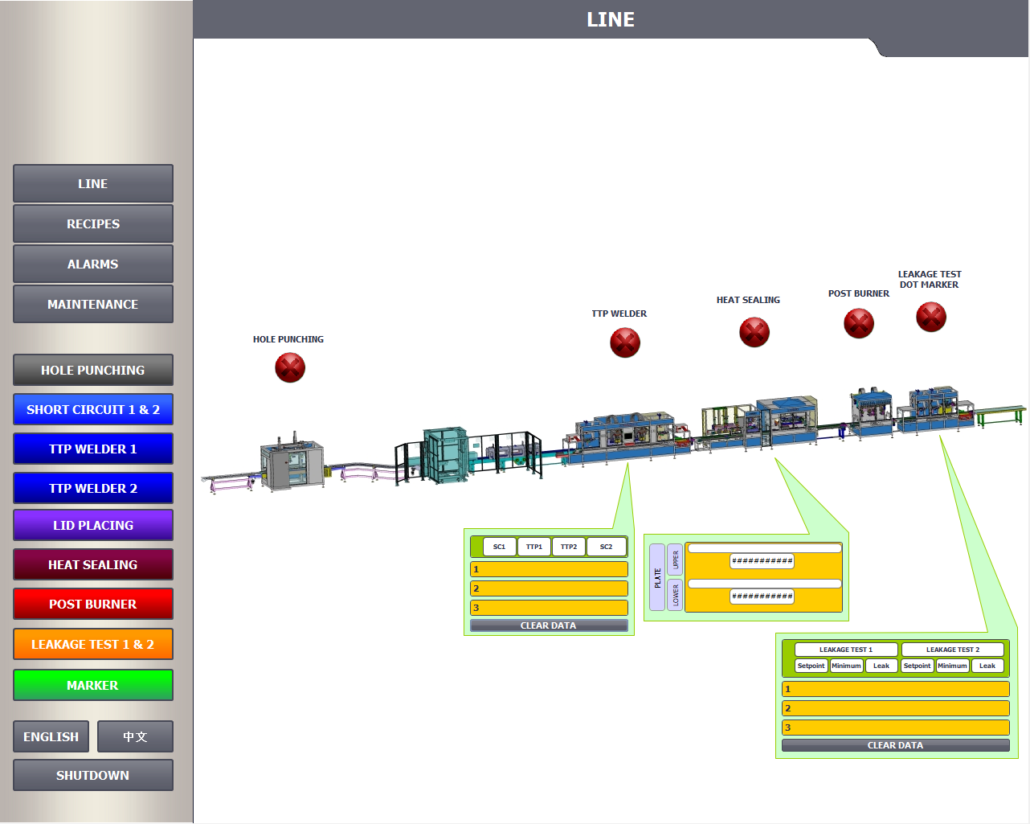Image resolution: width=1030 pixels, height=824 pixels.
Task: Click the Hole Punching red status indicator
Action: click(x=290, y=368)
